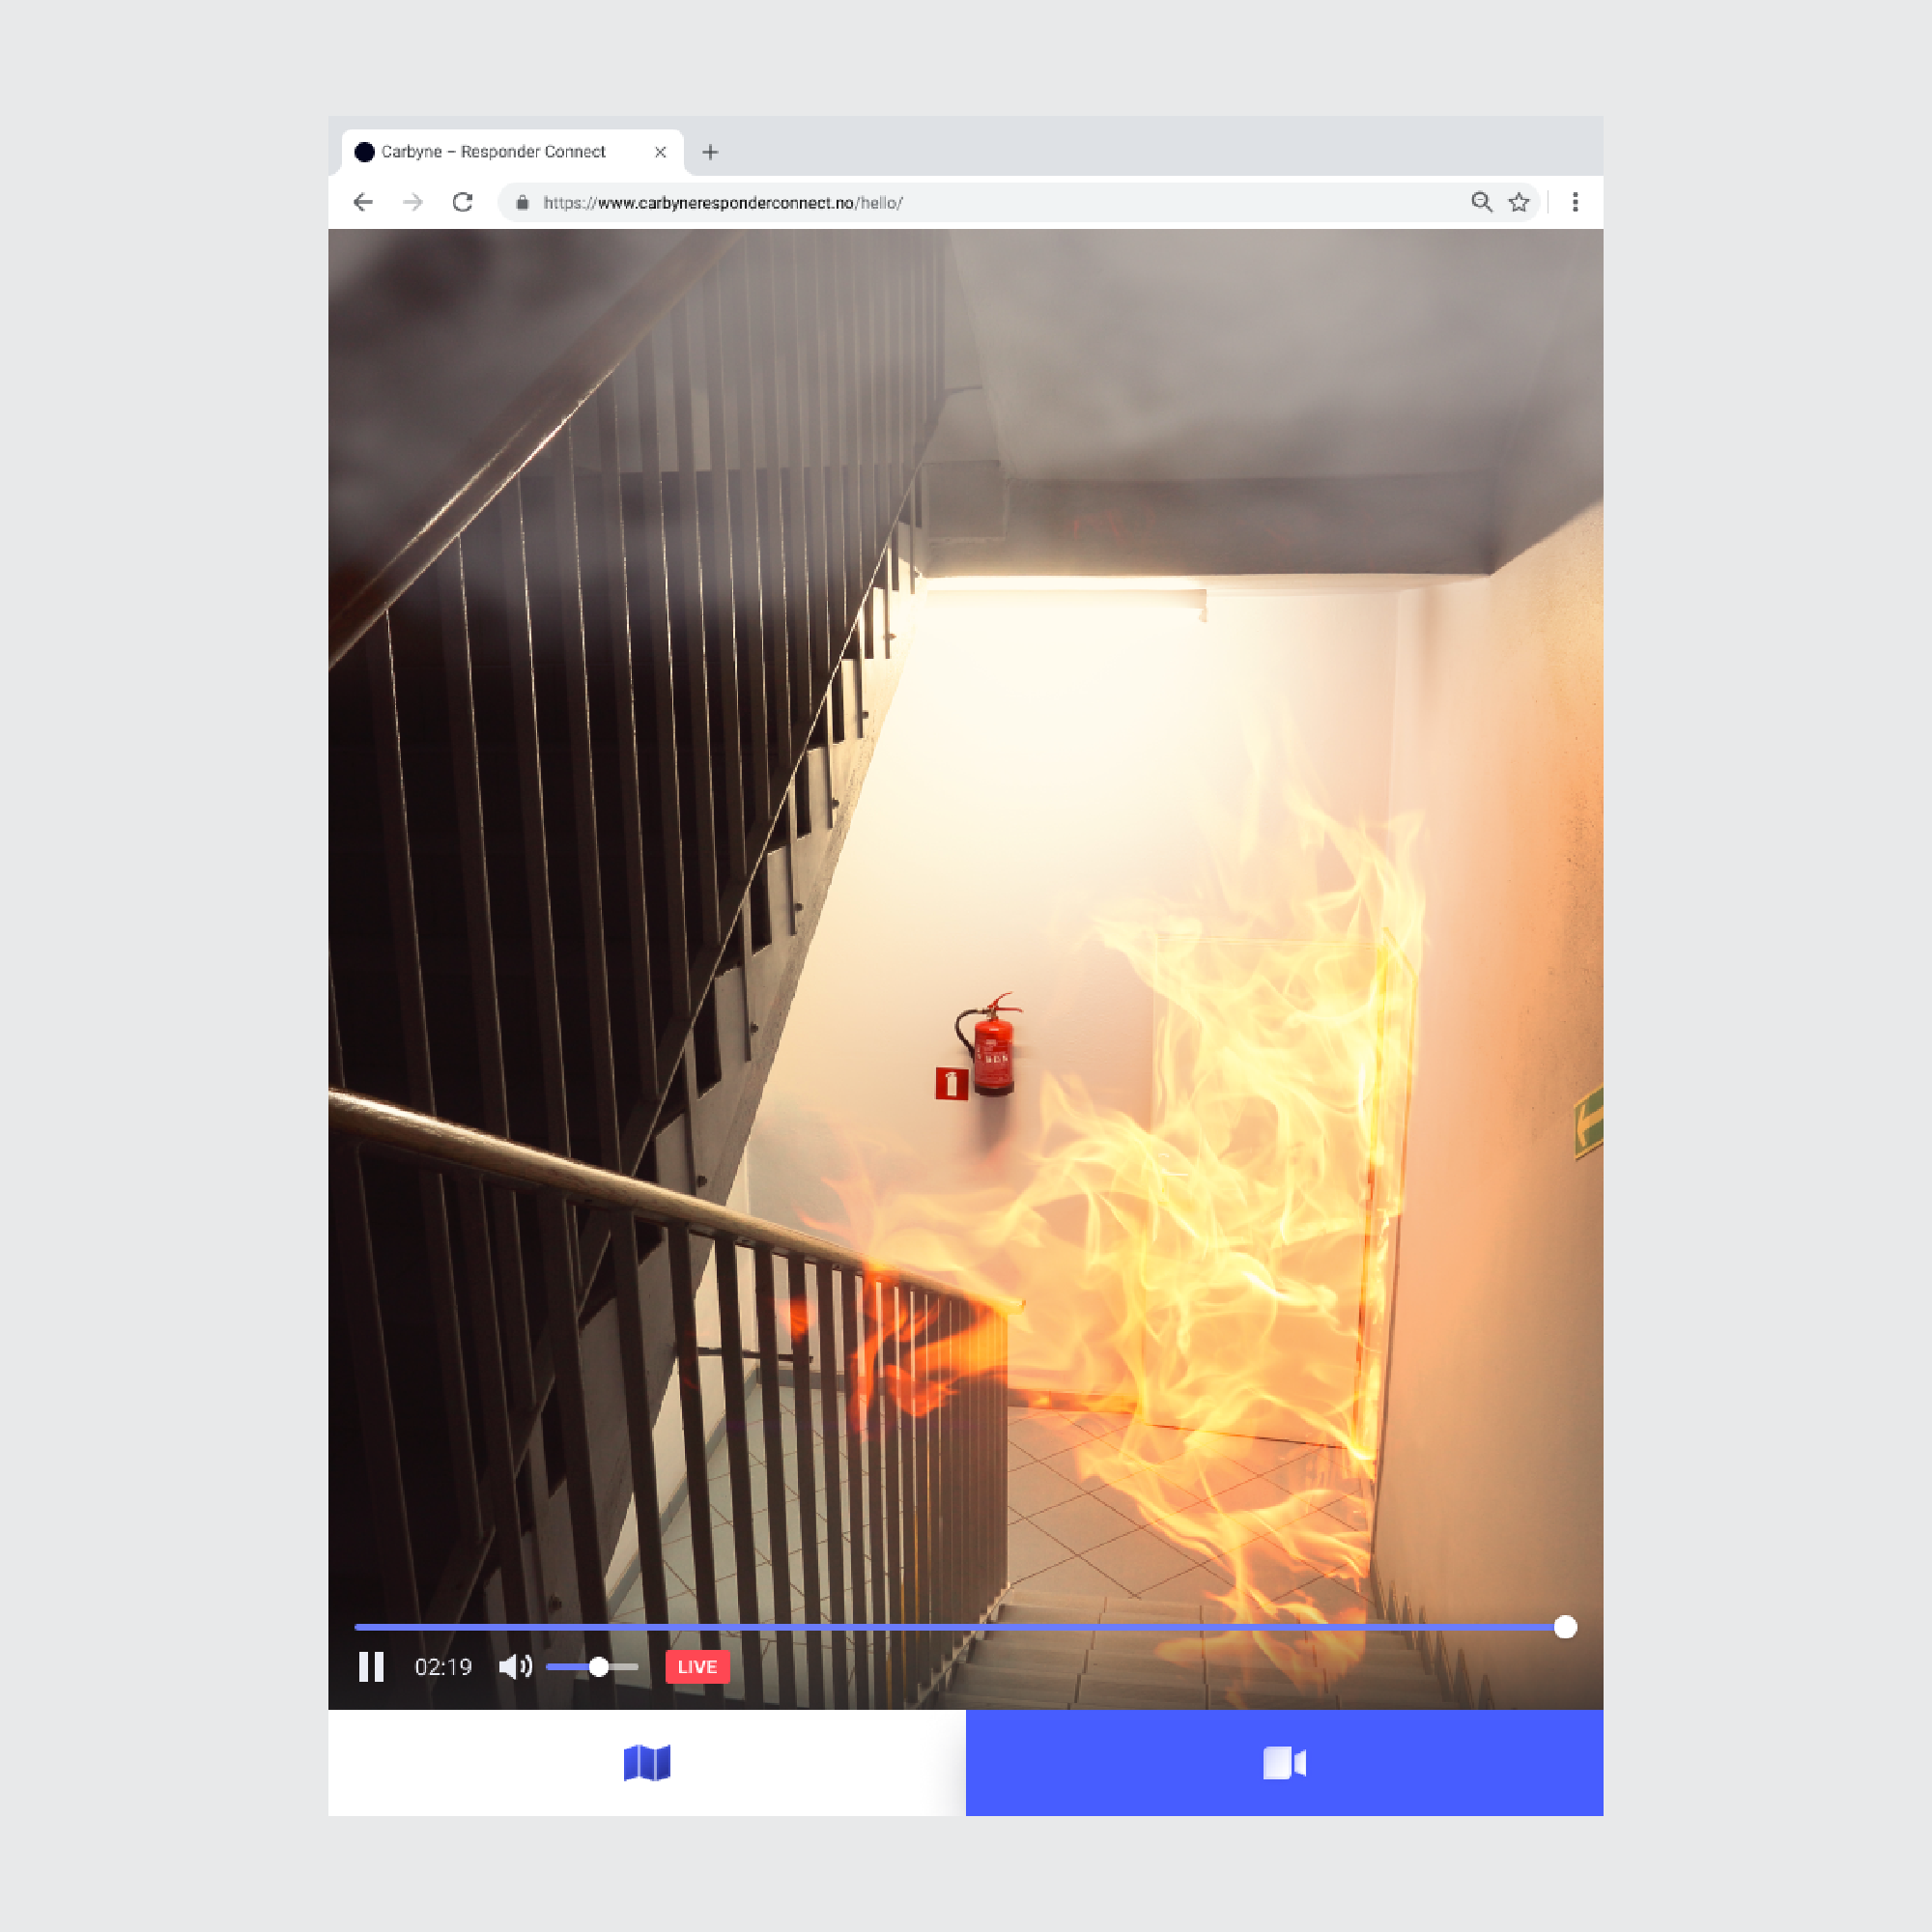
Task: Click the browser forward arrow
Action: click(x=412, y=202)
